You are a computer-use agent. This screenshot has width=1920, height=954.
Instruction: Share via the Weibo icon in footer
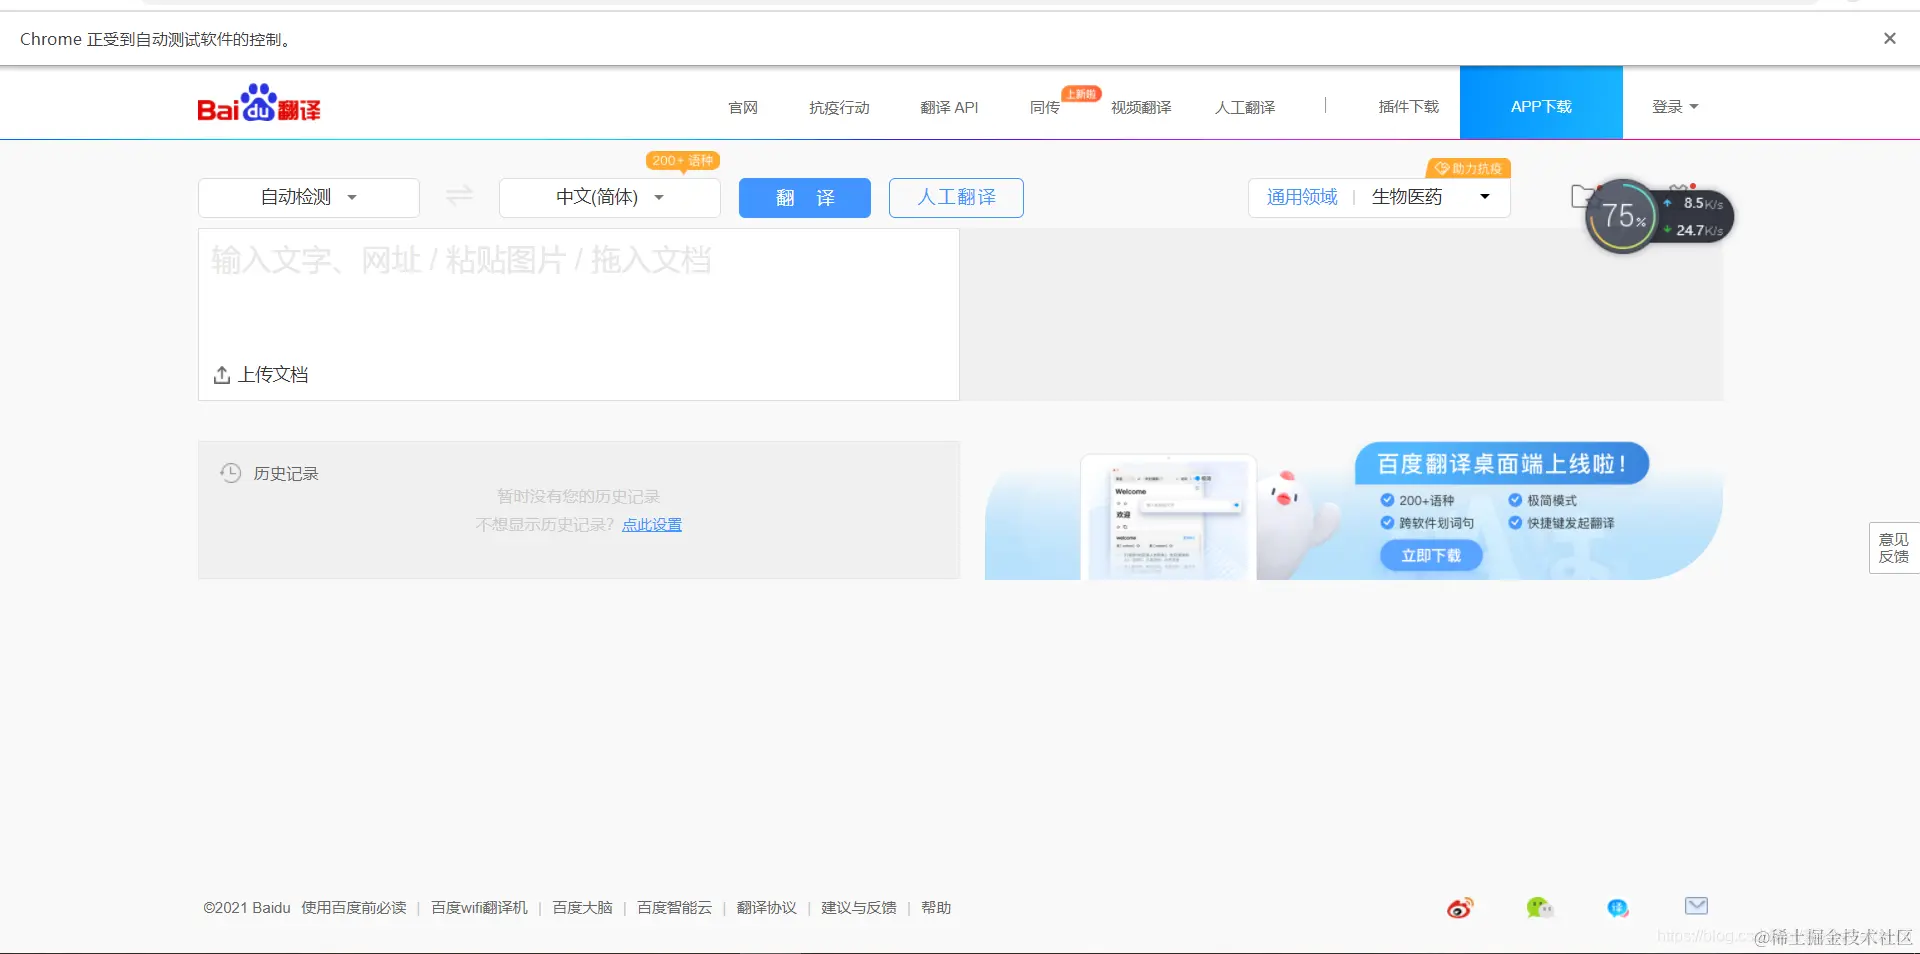pyautogui.click(x=1458, y=908)
